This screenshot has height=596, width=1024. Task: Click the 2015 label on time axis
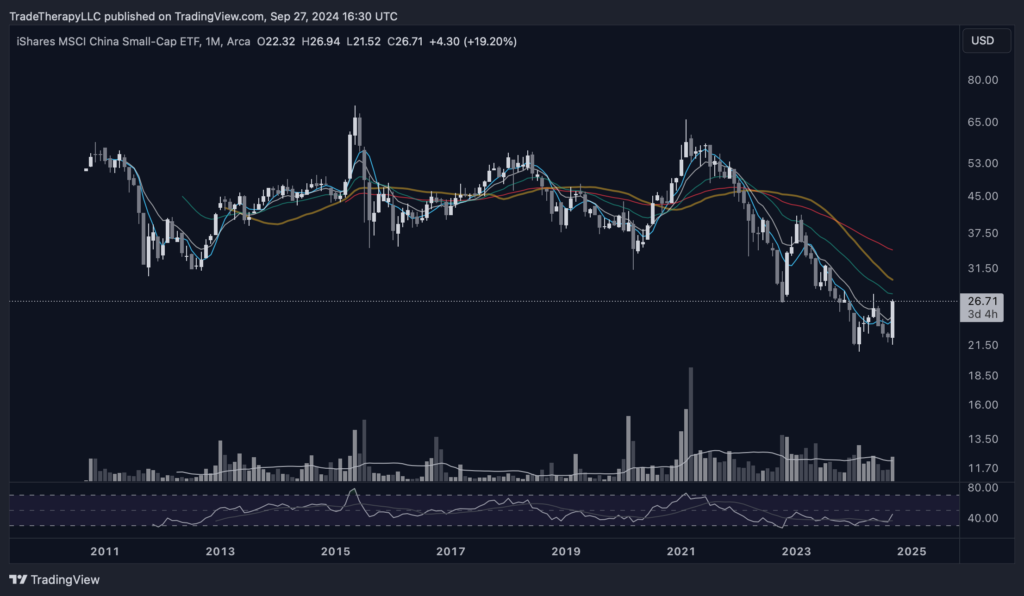point(335,551)
